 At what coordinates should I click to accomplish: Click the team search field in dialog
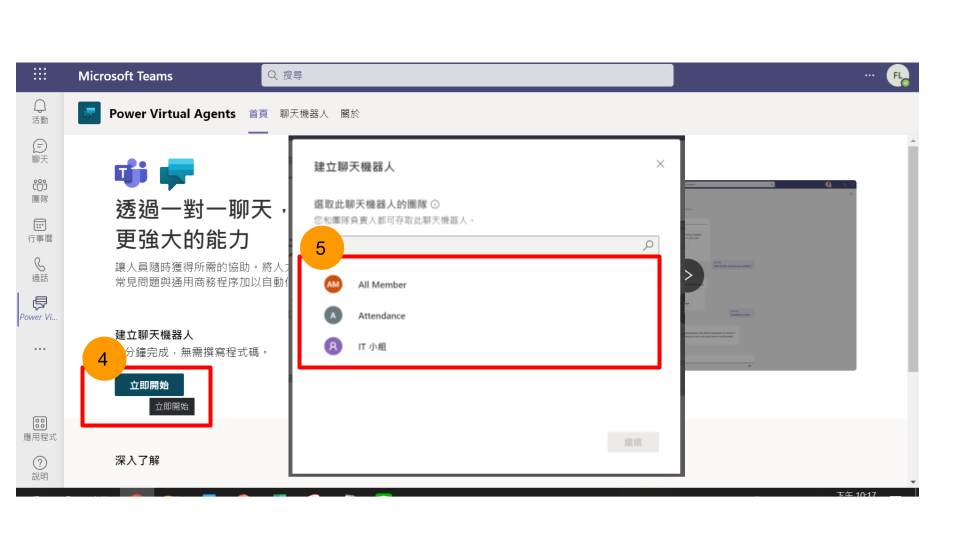487,245
